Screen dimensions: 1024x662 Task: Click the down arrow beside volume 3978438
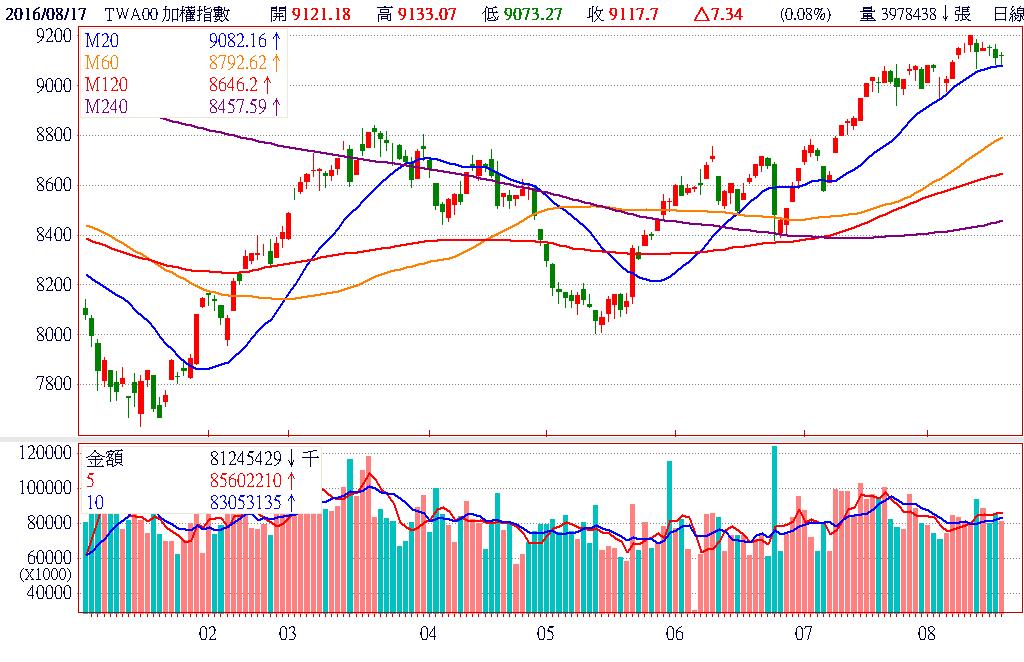[x=946, y=13]
